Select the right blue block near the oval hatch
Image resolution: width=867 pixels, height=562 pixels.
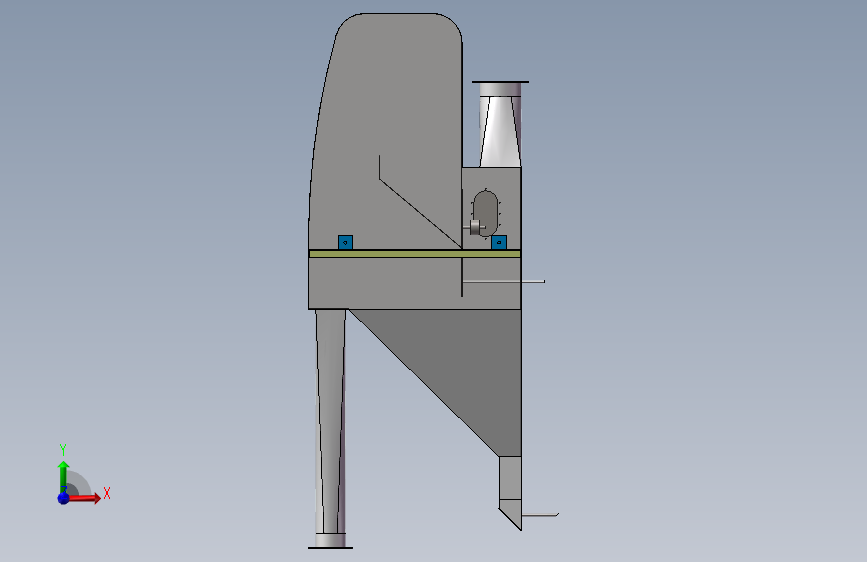click(499, 242)
